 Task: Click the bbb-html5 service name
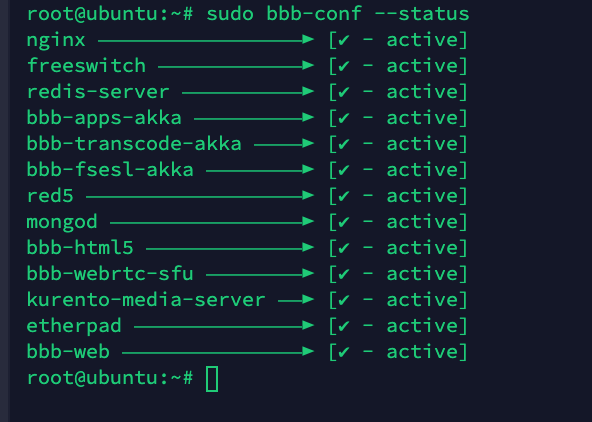[80, 248]
